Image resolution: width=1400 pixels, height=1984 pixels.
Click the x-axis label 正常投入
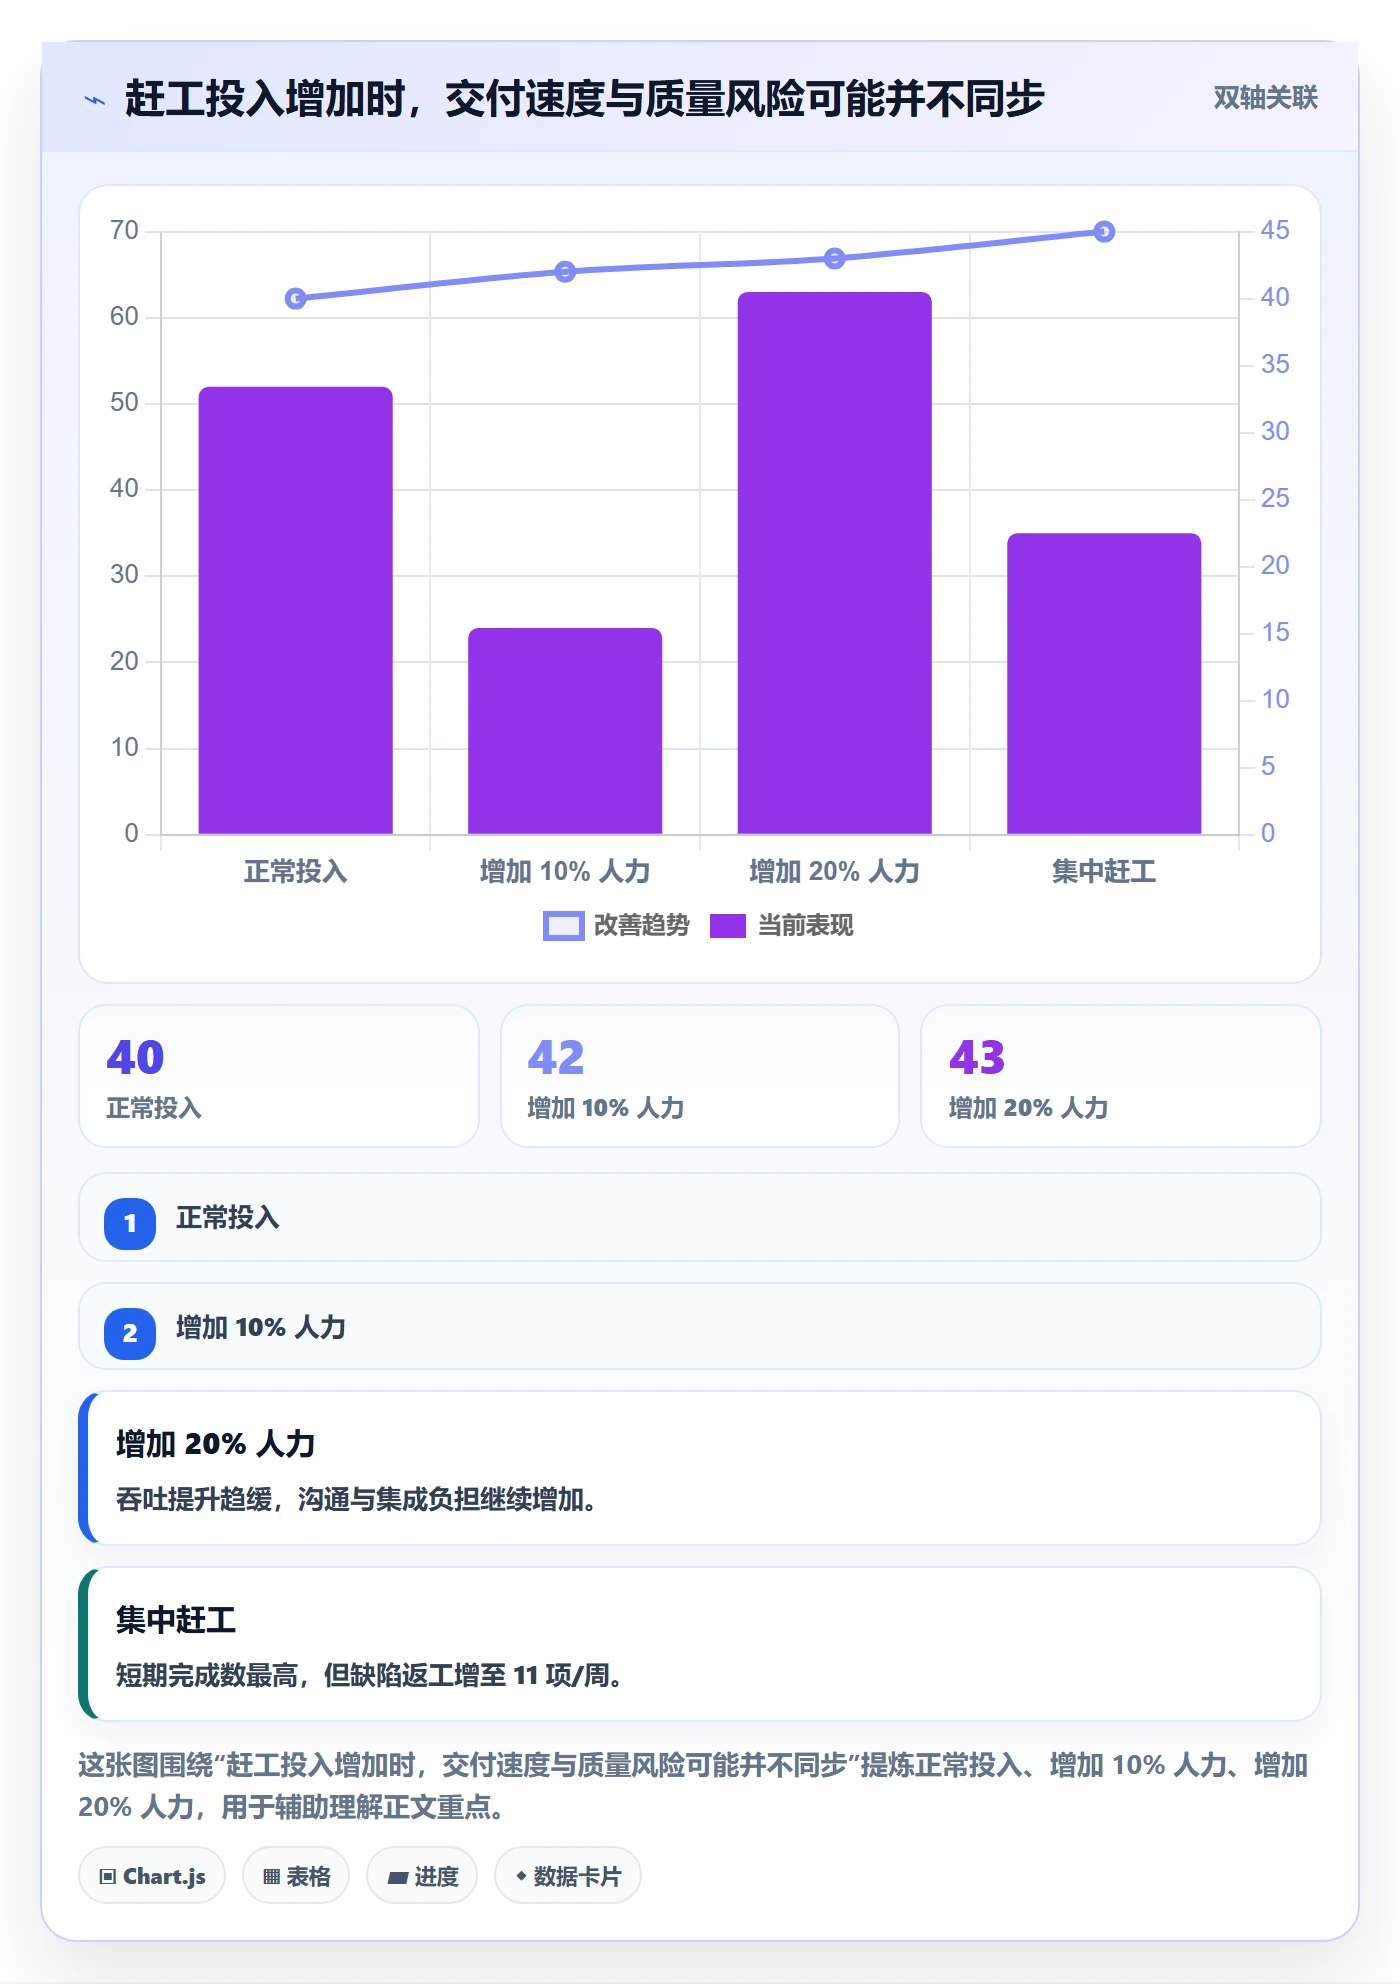(x=296, y=872)
